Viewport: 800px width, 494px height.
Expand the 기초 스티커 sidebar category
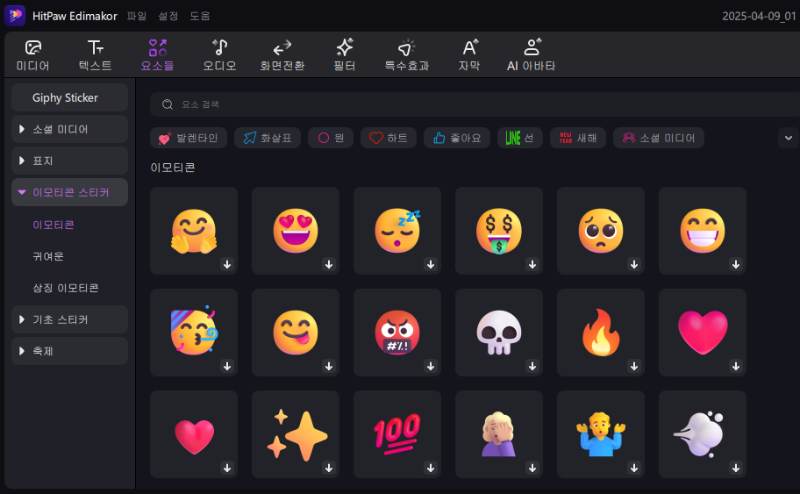coord(69,319)
